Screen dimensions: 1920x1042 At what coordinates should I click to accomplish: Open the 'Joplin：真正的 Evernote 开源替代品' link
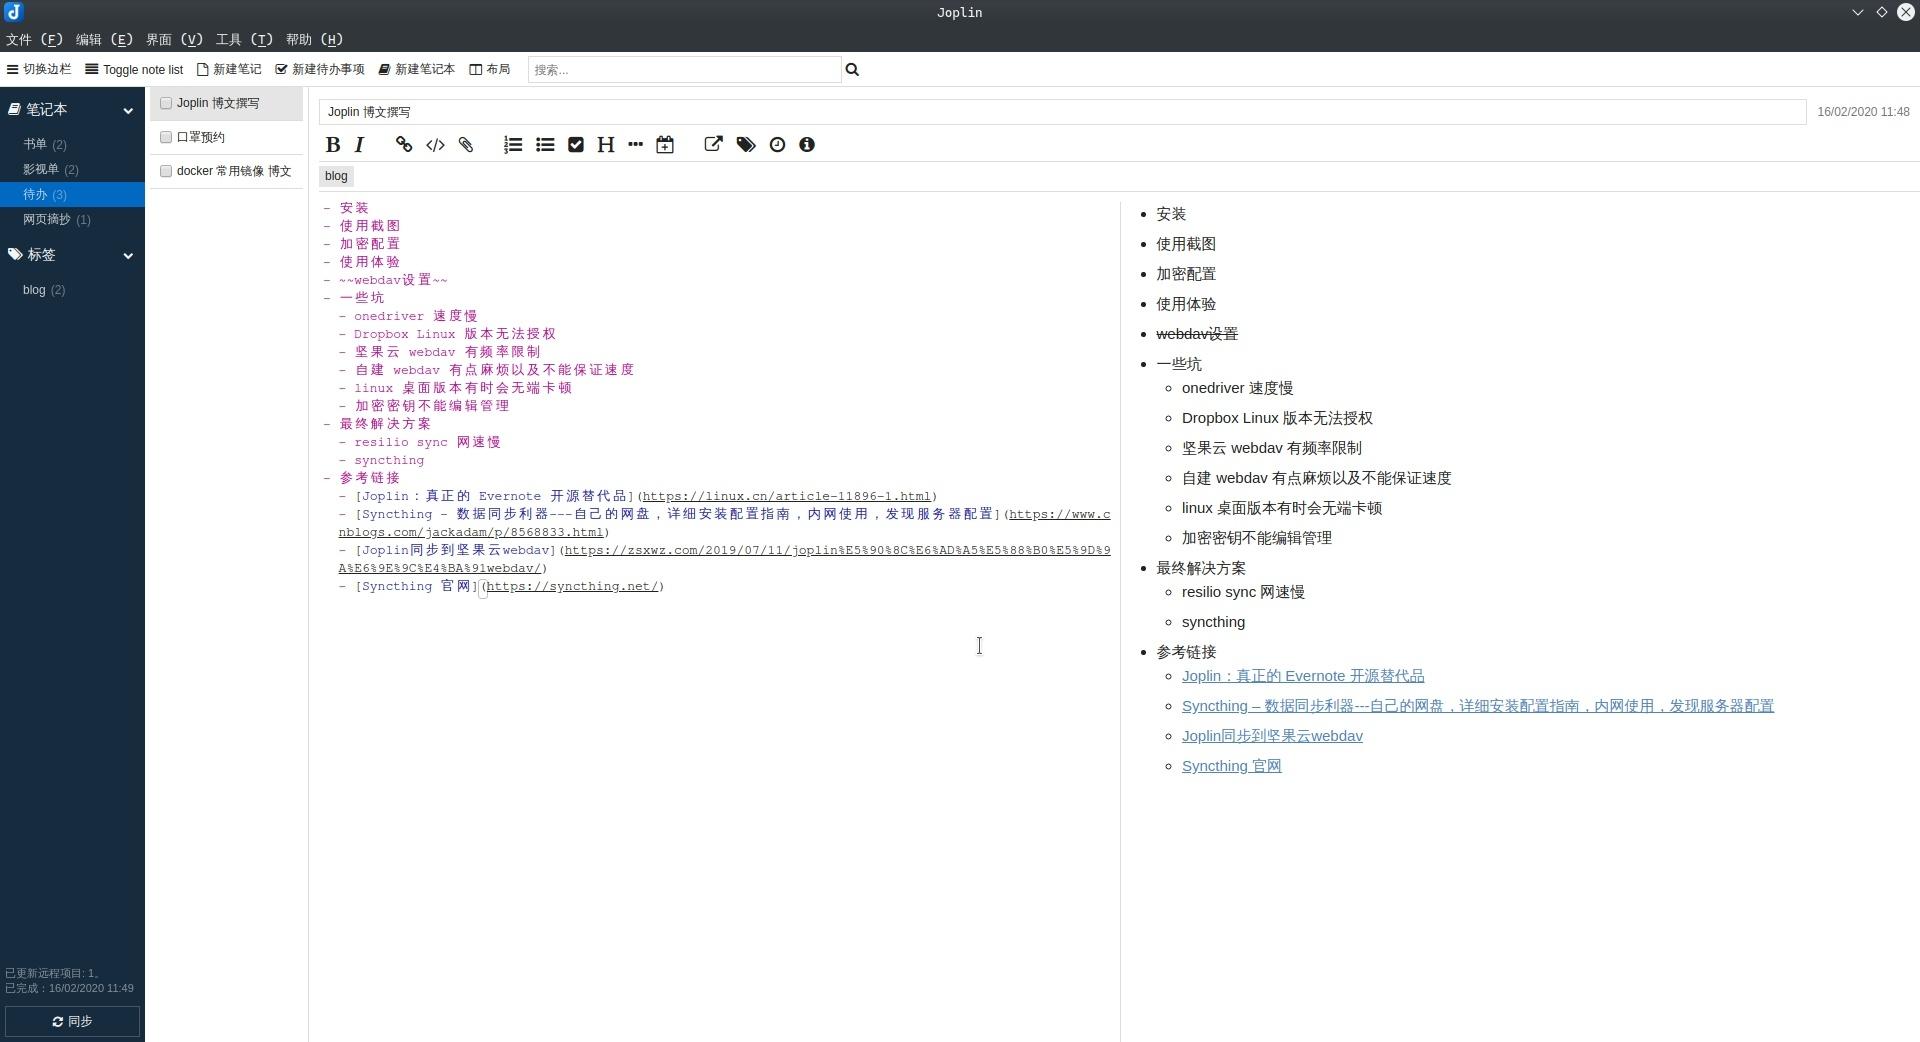coord(1303,676)
